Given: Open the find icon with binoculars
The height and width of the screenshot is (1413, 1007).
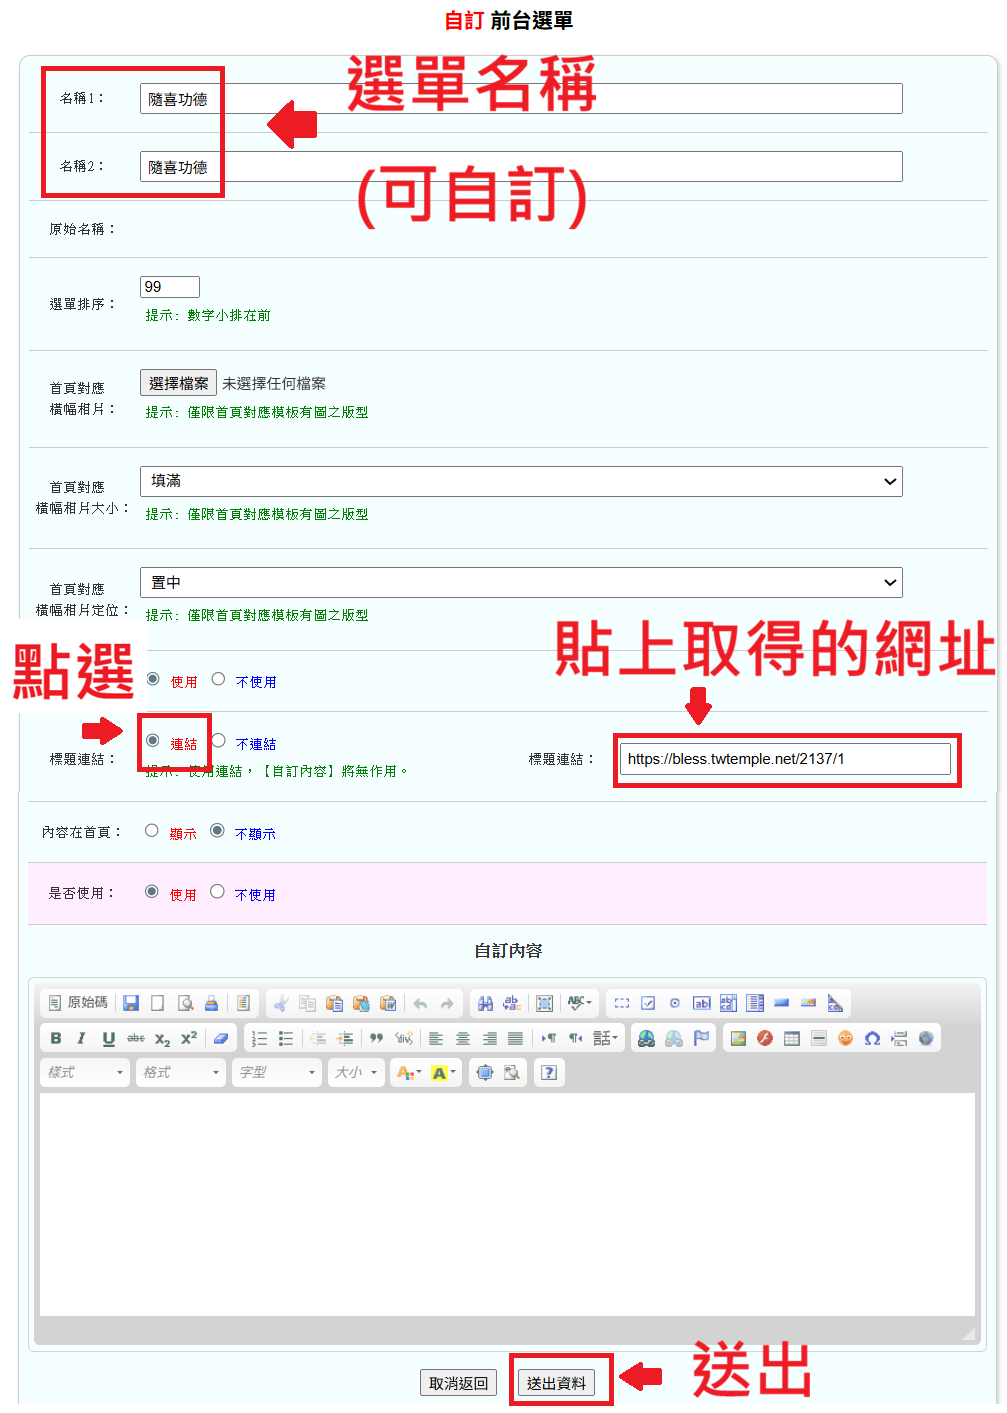Looking at the screenshot, I should click(x=485, y=1003).
